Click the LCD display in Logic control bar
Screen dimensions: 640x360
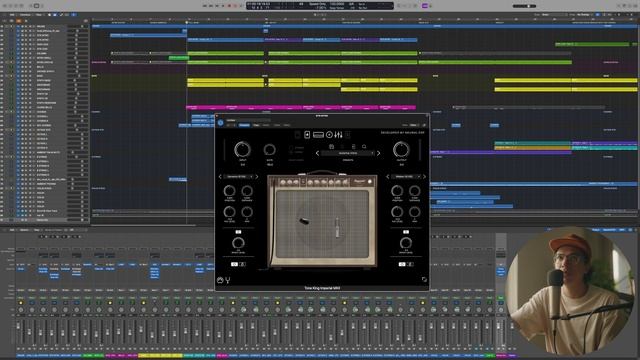[320, 6]
